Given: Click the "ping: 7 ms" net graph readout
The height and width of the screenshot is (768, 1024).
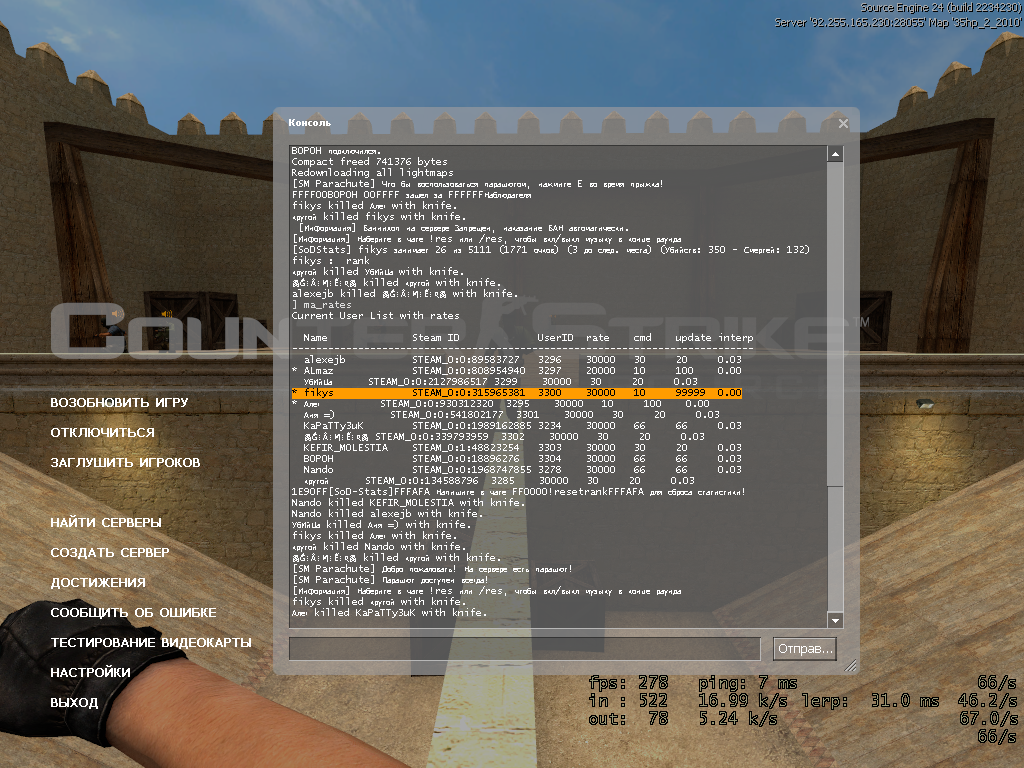Looking at the screenshot, I should (748, 683).
